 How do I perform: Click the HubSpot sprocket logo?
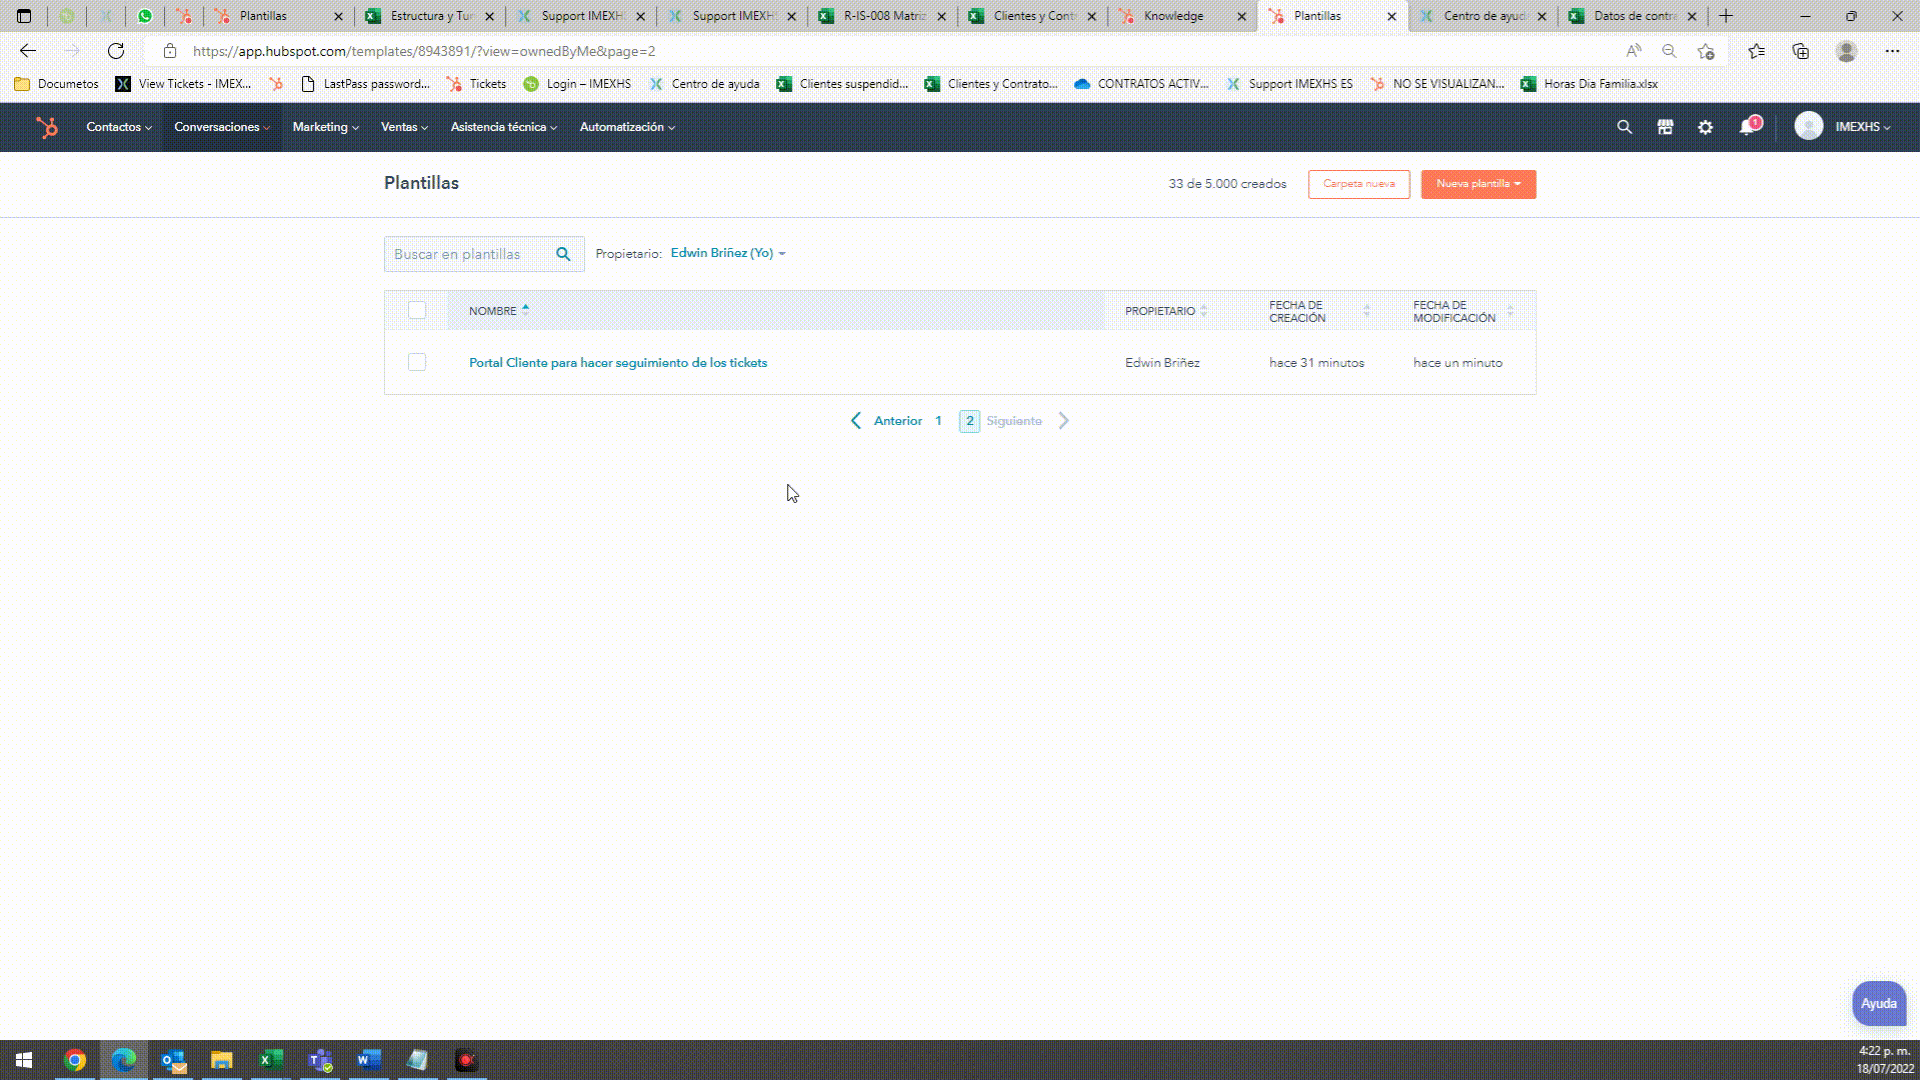pos(47,127)
